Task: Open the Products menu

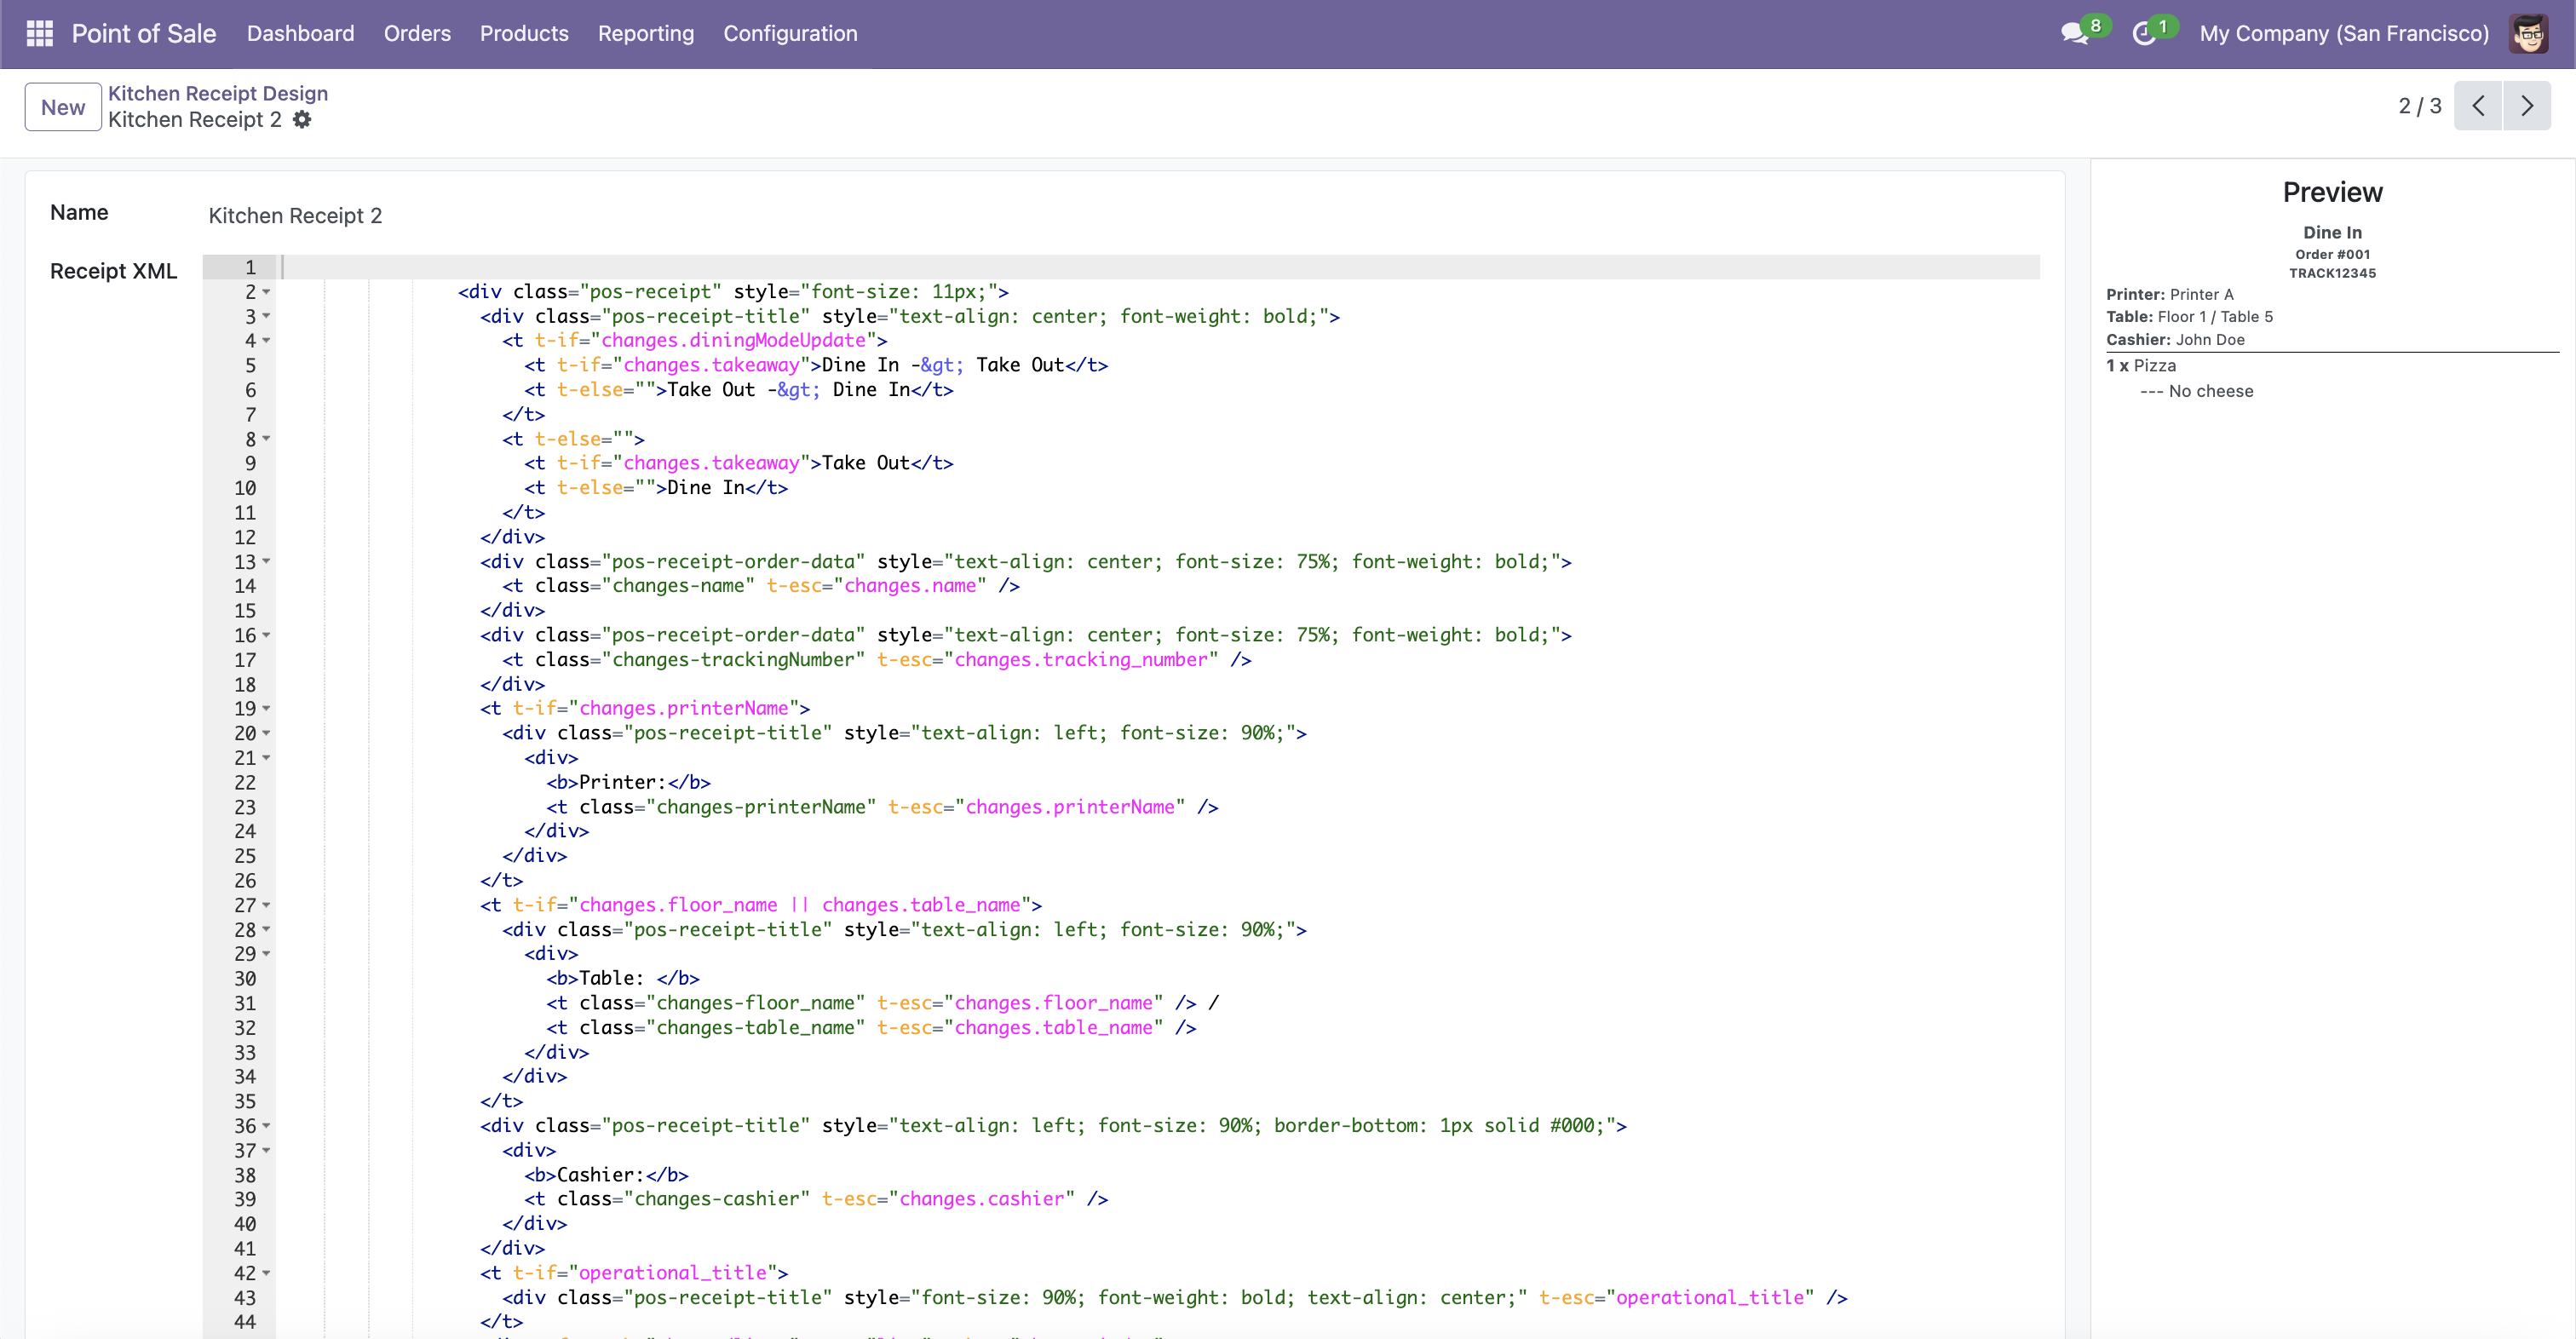Action: point(524,34)
